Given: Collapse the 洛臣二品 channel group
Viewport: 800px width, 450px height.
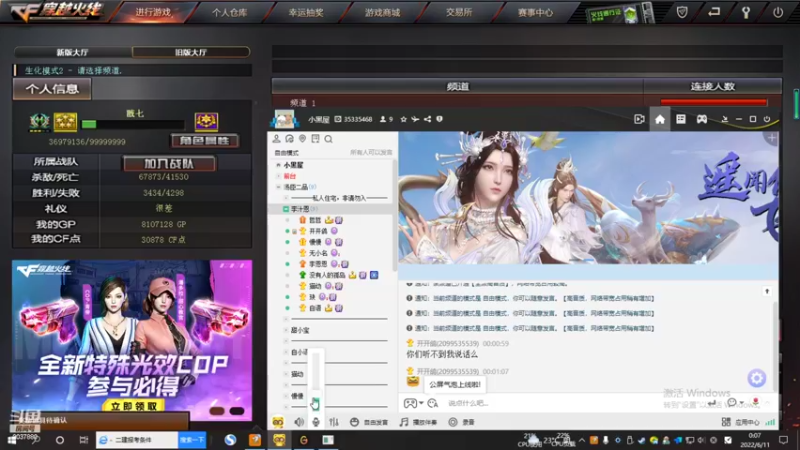Looking at the screenshot, I should 278,187.
